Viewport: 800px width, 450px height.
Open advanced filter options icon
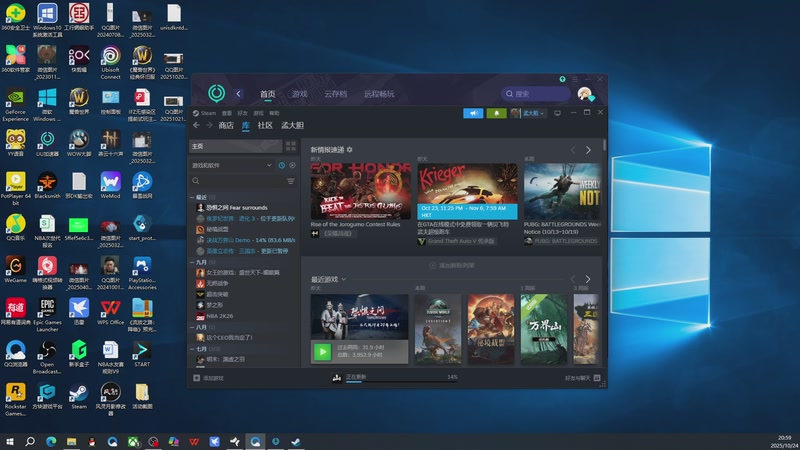[x=290, y=181]
